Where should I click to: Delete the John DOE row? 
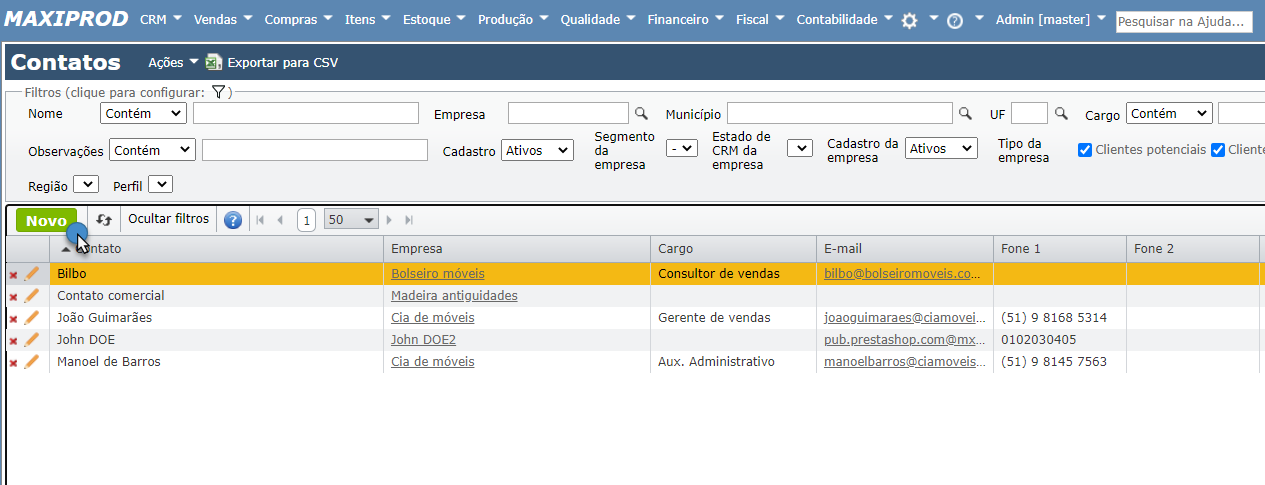(13, 341)
